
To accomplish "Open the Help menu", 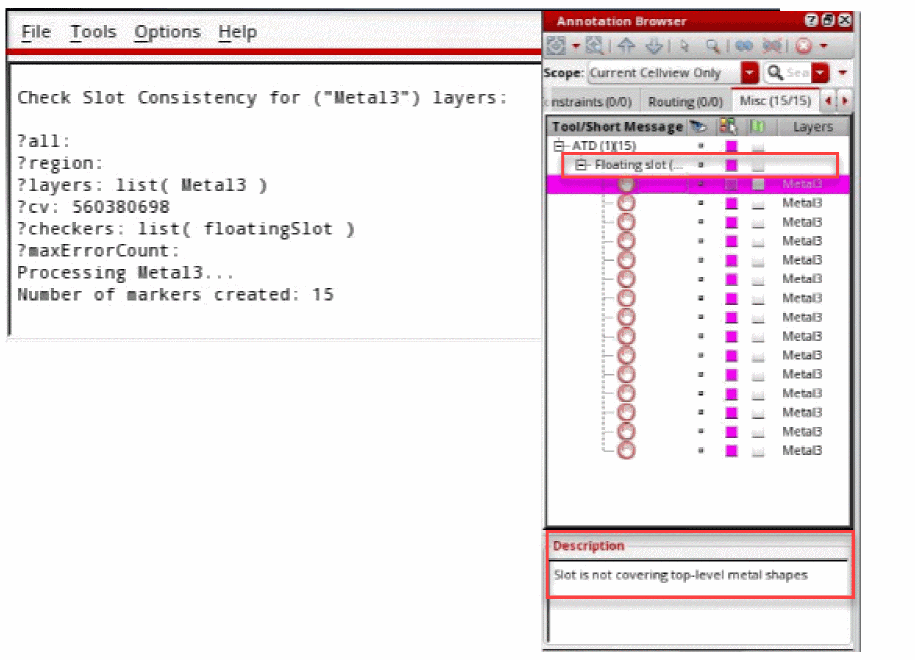I will coord(238,32).
